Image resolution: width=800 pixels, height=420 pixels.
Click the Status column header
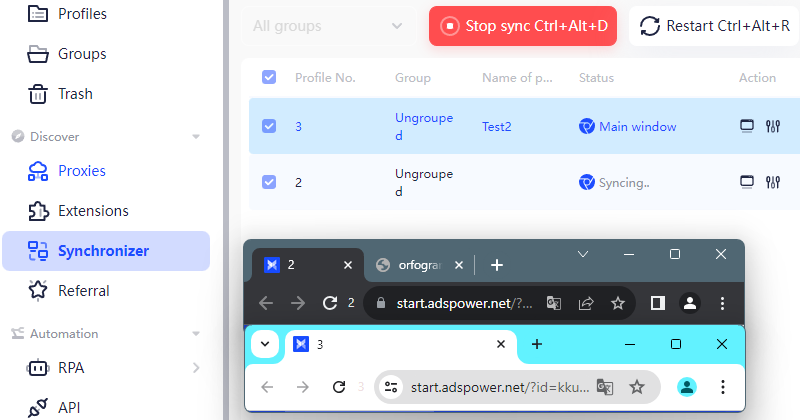click(596, 78)
